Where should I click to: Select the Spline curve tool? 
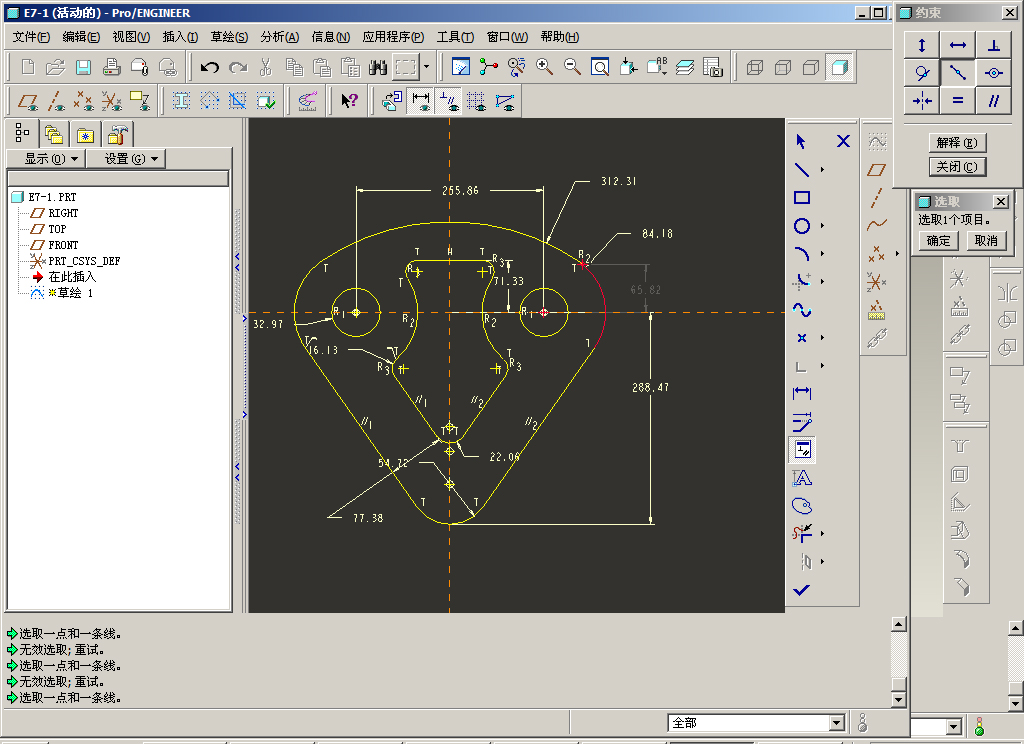802,310
